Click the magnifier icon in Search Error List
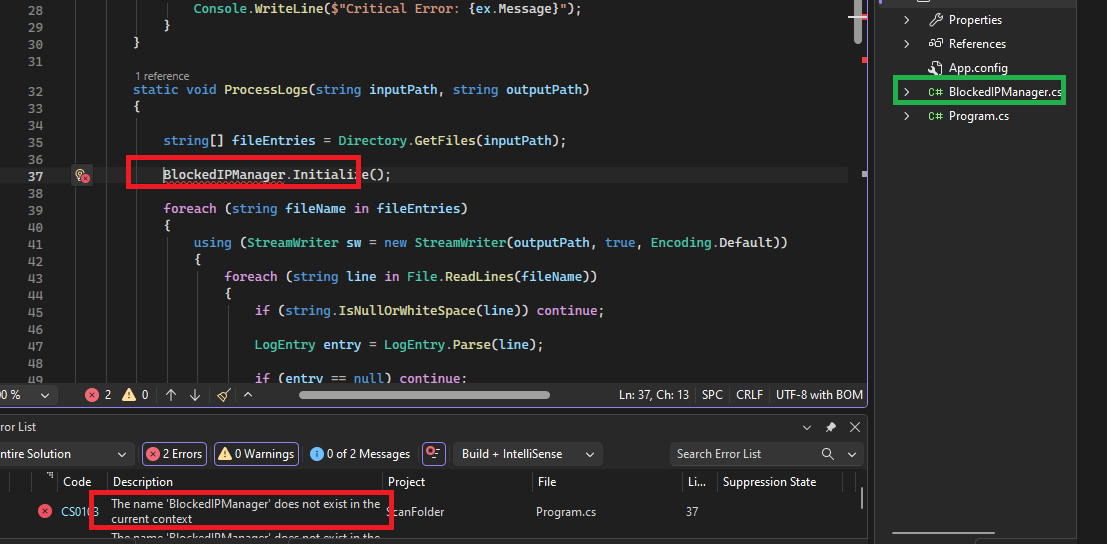The image size is (1107, 544). (x=827, y=454)
